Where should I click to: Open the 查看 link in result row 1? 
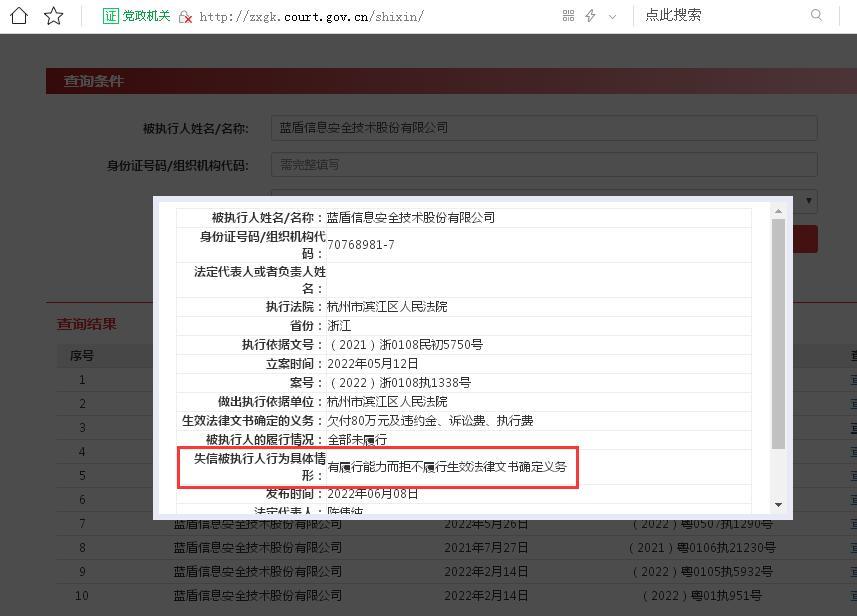coord(853,380)
